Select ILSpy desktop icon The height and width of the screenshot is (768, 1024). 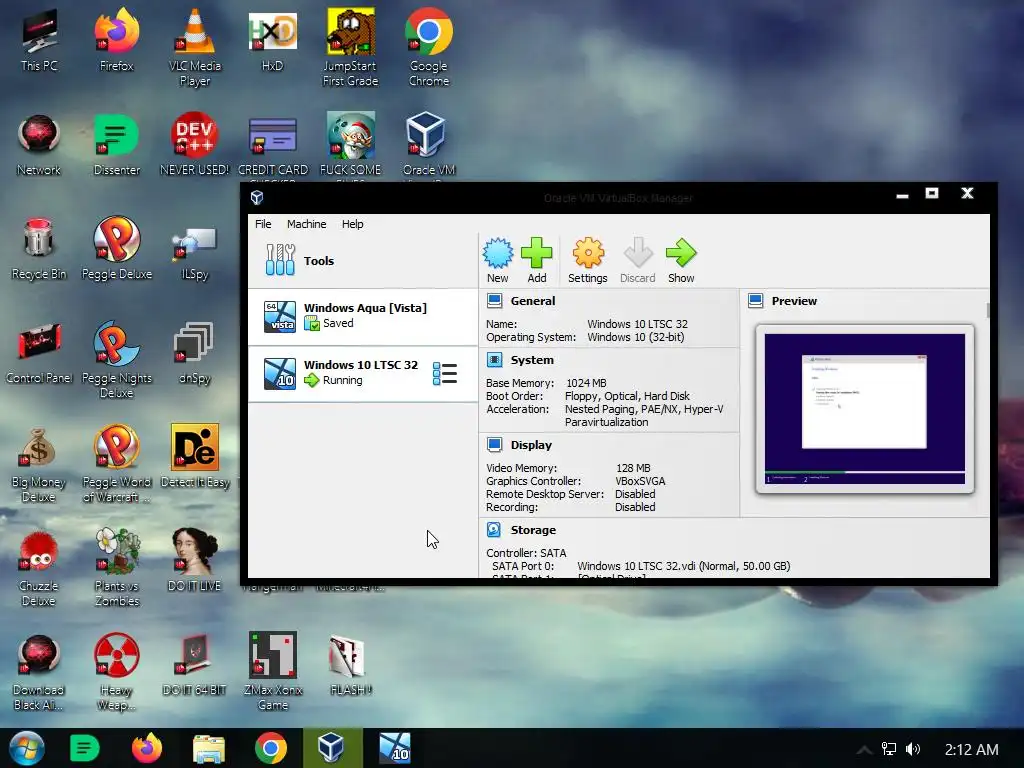coord(195,251)
